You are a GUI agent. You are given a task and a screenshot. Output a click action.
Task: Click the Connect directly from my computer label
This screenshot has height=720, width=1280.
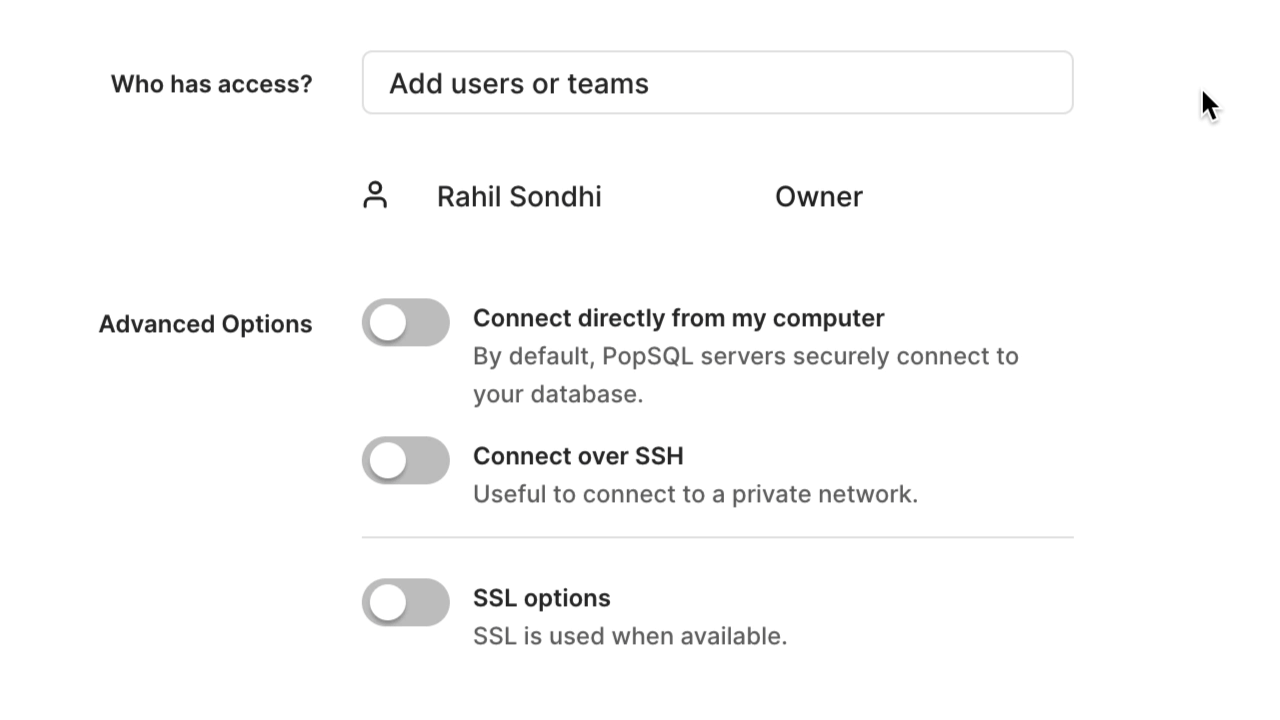pyautogui.click(x=679, y=318)
